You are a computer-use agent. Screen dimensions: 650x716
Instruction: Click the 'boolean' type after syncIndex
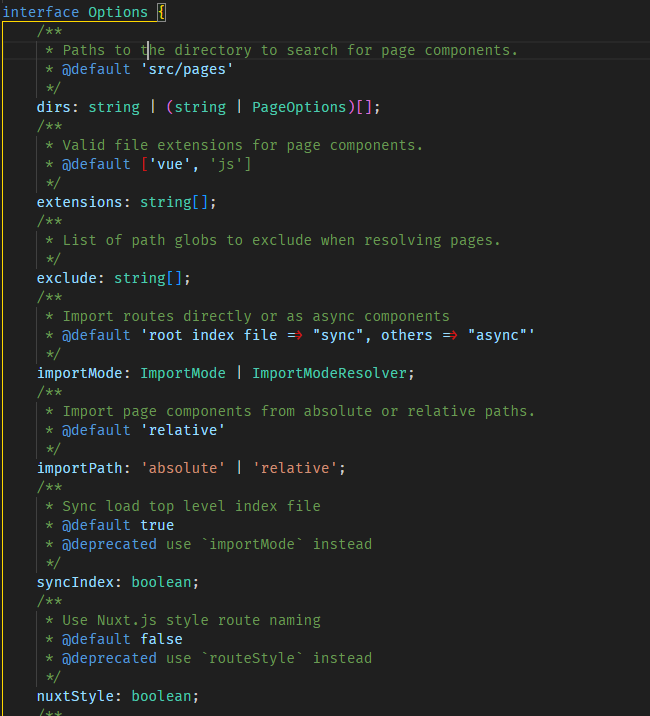point(161,582)
